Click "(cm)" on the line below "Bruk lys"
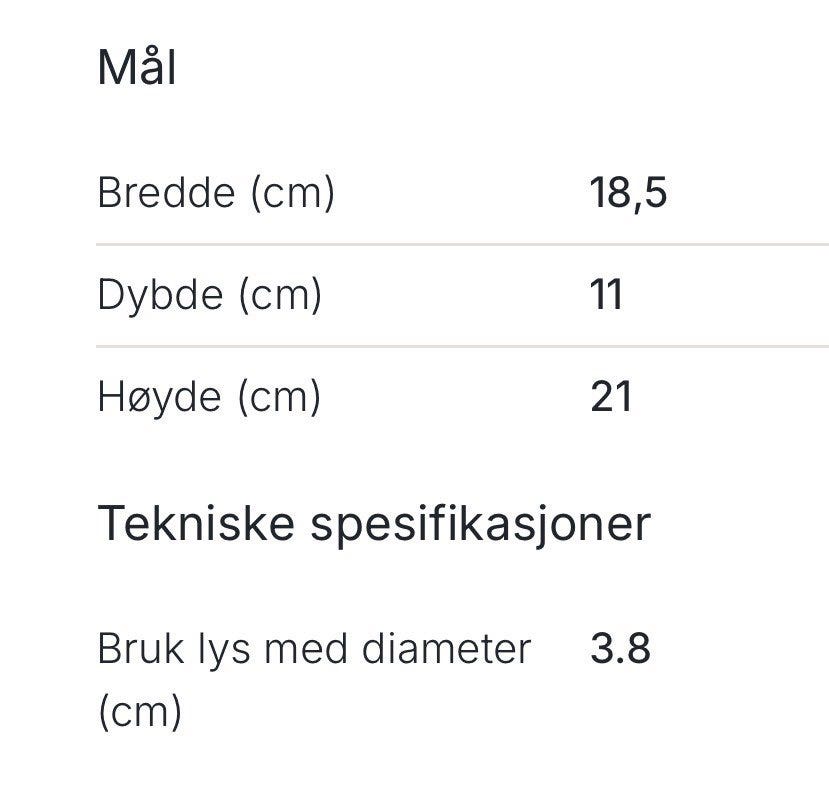 tap(140, 712)
